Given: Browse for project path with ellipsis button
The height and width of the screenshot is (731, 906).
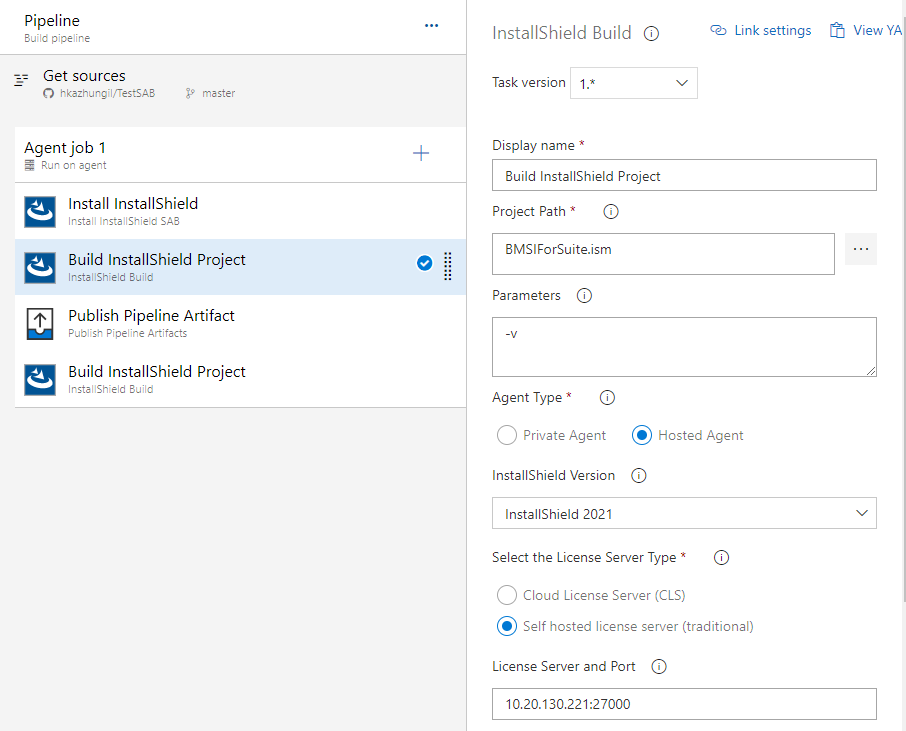Looking at the screenshot, I should [860, 249].
